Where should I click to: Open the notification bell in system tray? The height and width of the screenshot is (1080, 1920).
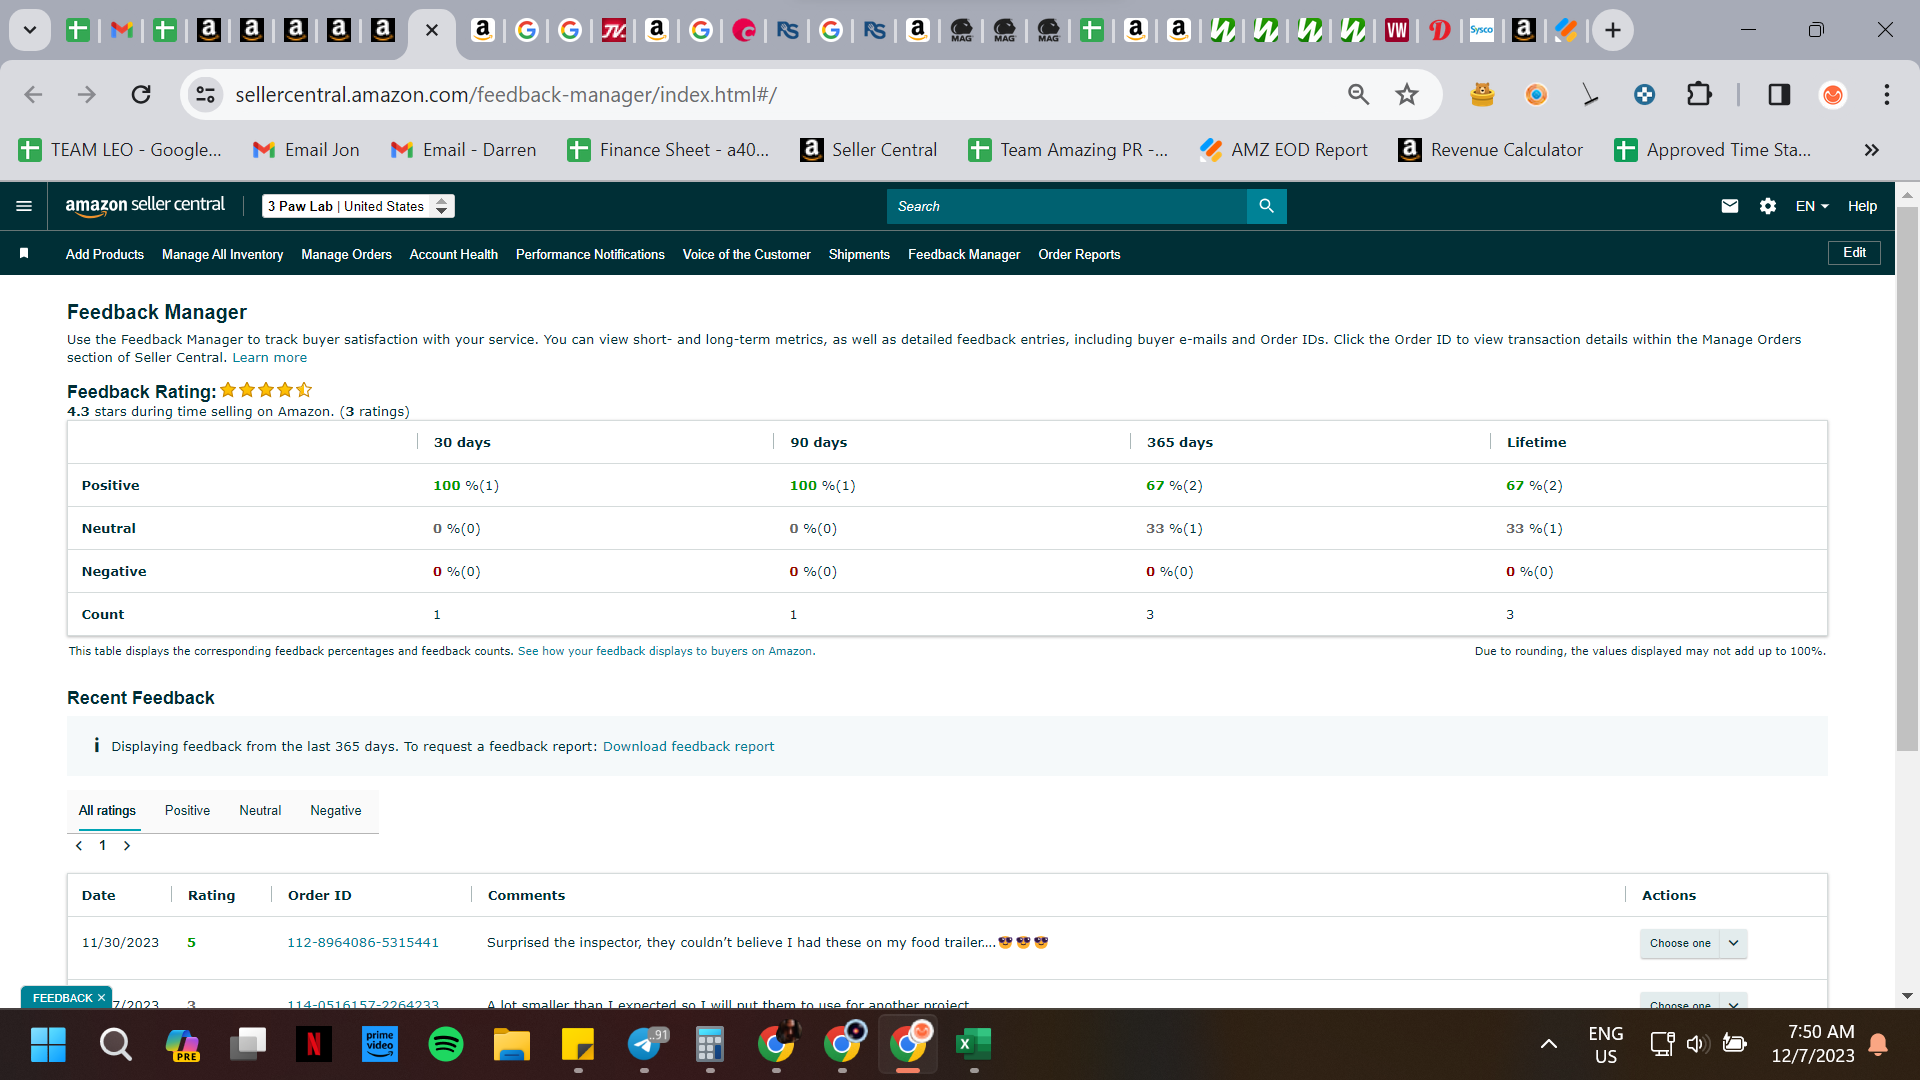[x=1878, y=1044]
